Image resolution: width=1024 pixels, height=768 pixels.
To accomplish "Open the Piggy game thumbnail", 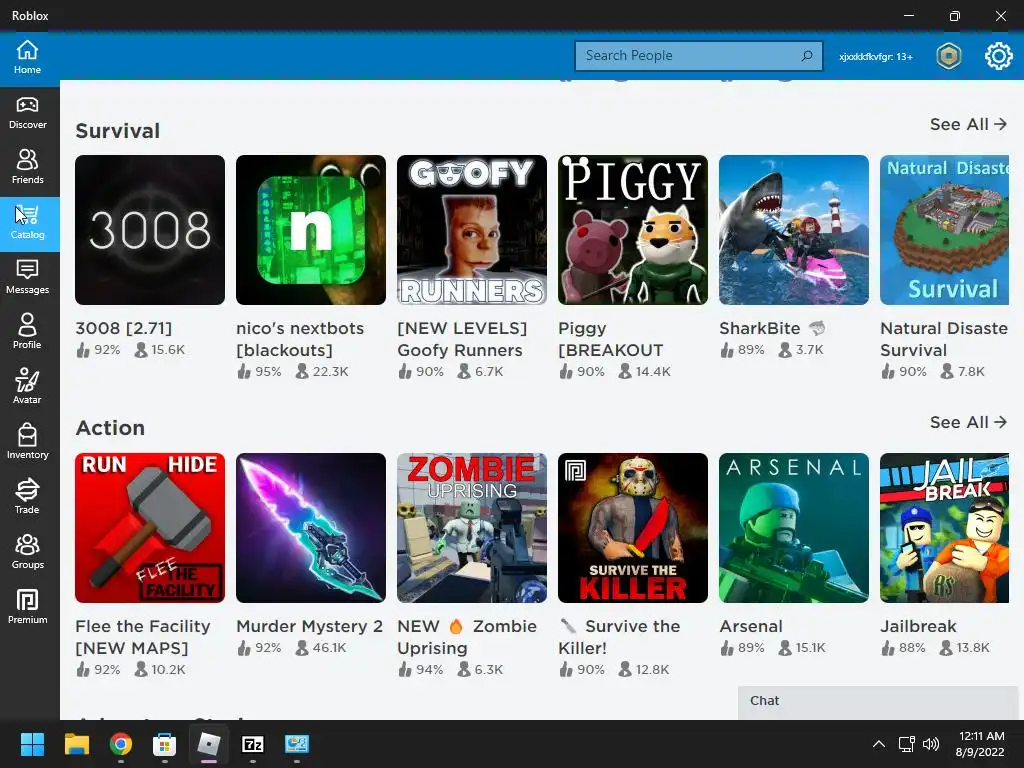I will 633,230.
